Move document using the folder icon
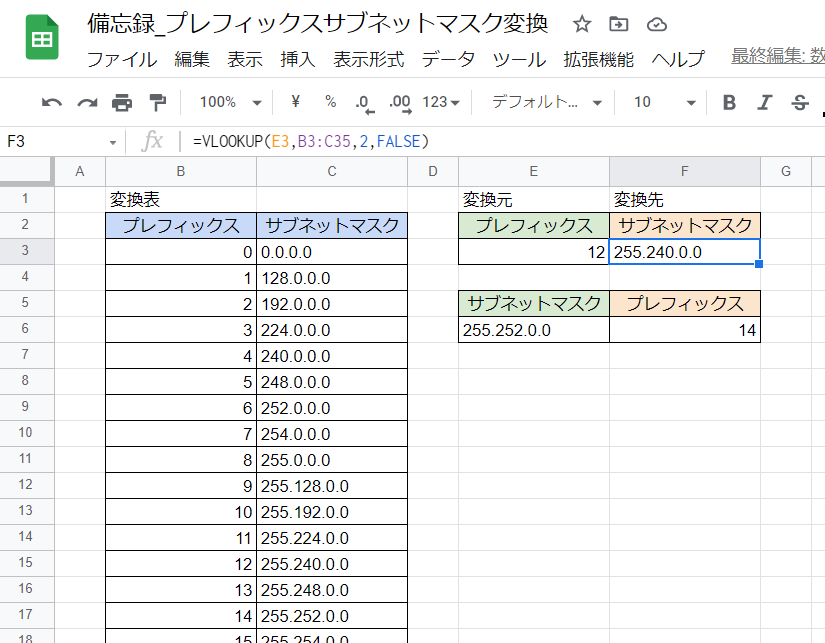Viewport: 825px width, 643px height. [618, 24]
